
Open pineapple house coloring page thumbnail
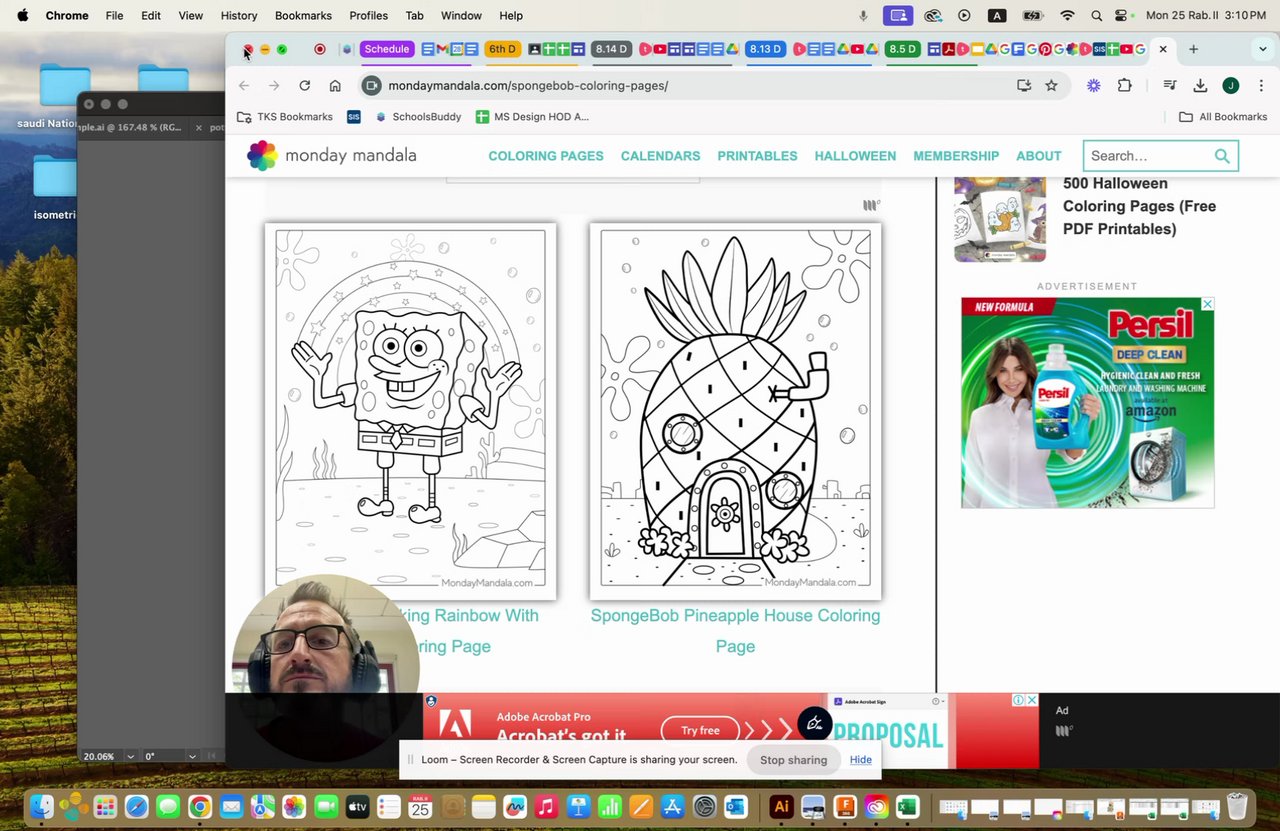735,410
